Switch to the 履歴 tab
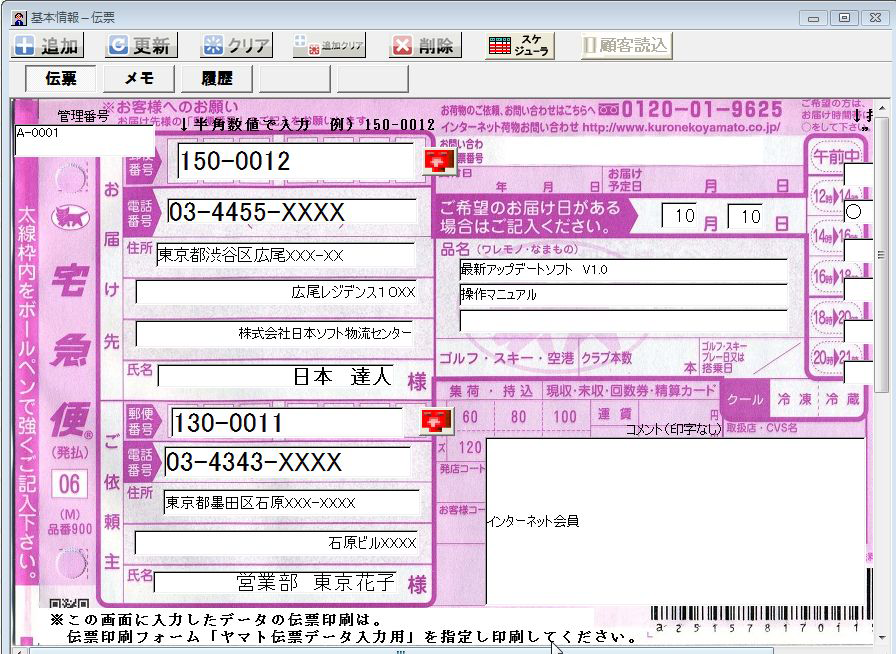The width and height of the screenshot is (896, 654). pos(217,78)
